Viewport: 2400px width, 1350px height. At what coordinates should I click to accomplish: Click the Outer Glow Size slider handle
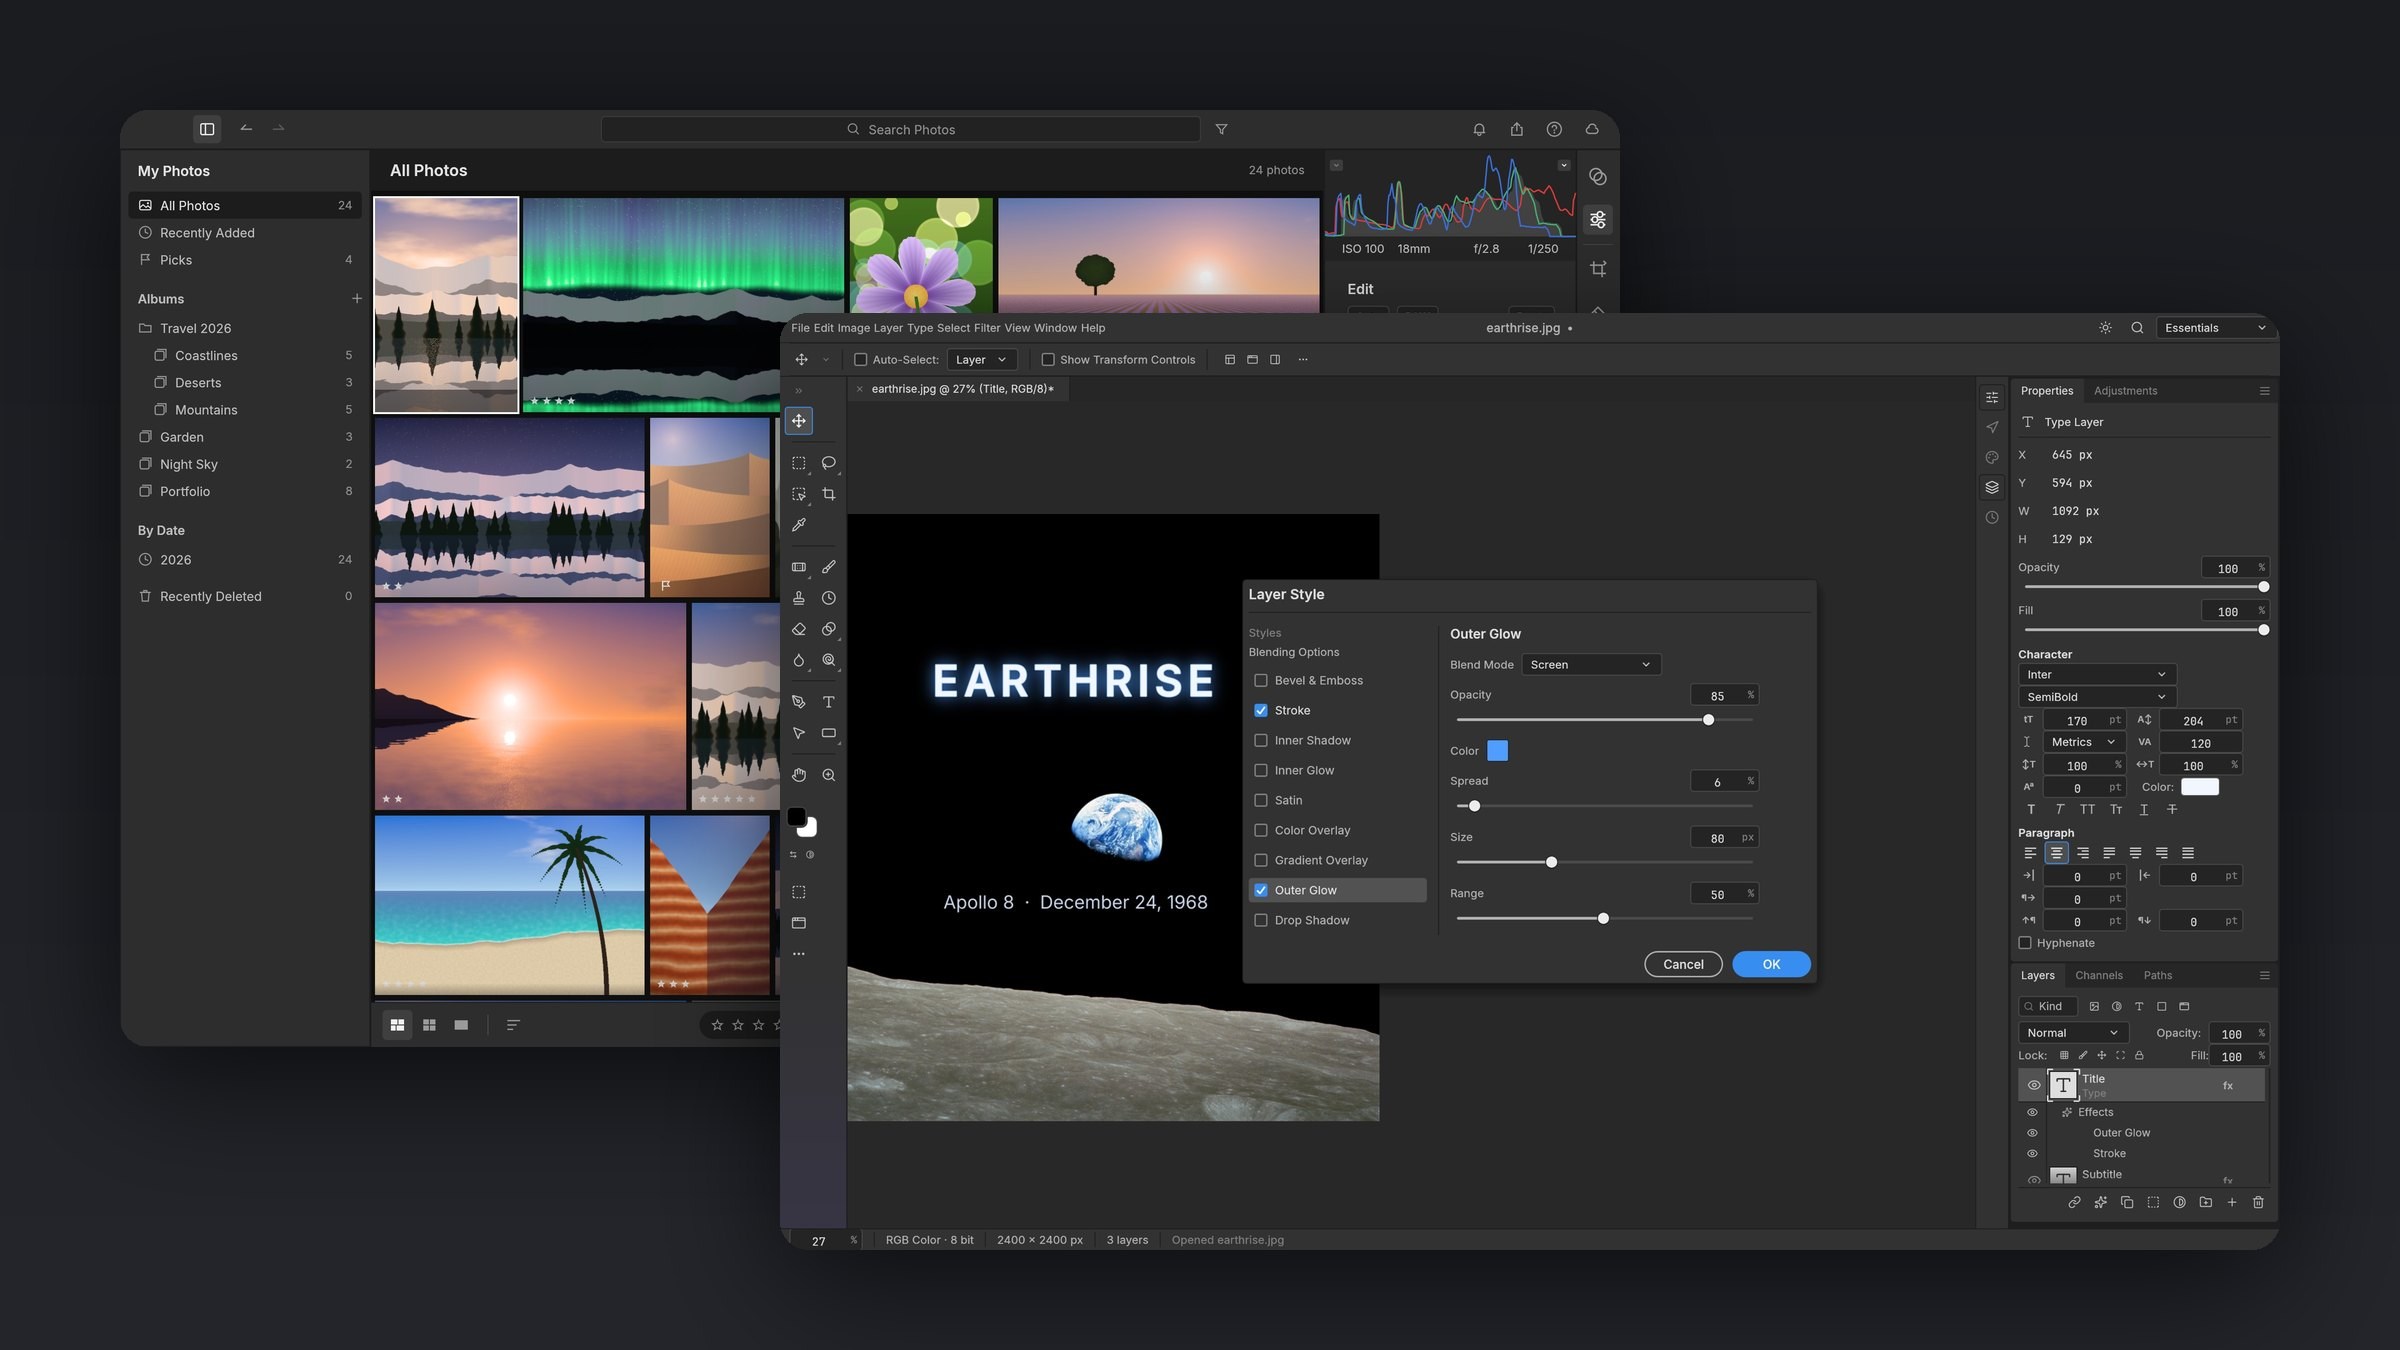tap(1551, 862)
